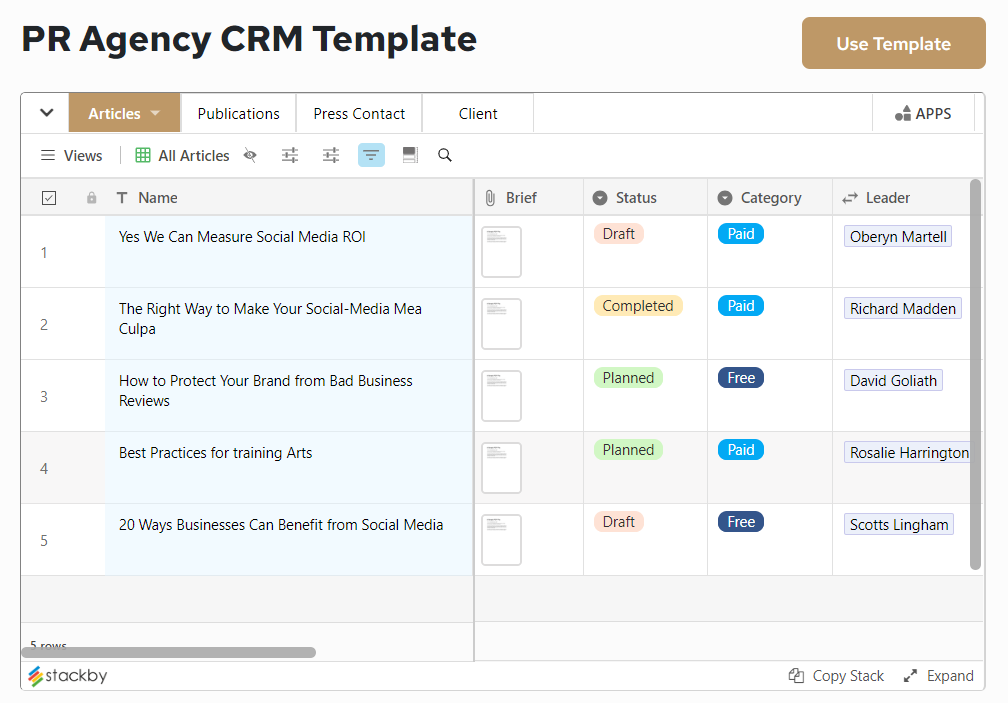Screen dimensions: 1008x703
Task: Open the search in the toolbar
Action: tap(444, 155)
